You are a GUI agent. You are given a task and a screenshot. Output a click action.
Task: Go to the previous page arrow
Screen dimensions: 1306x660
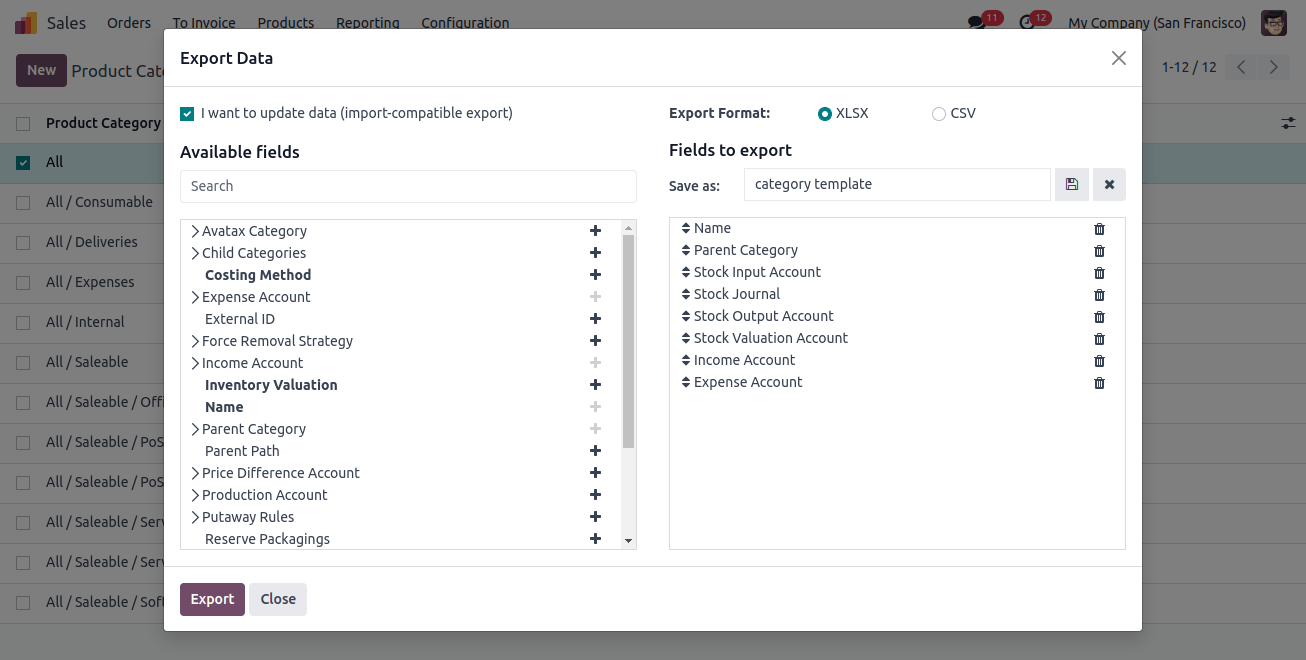point(1241,68)
